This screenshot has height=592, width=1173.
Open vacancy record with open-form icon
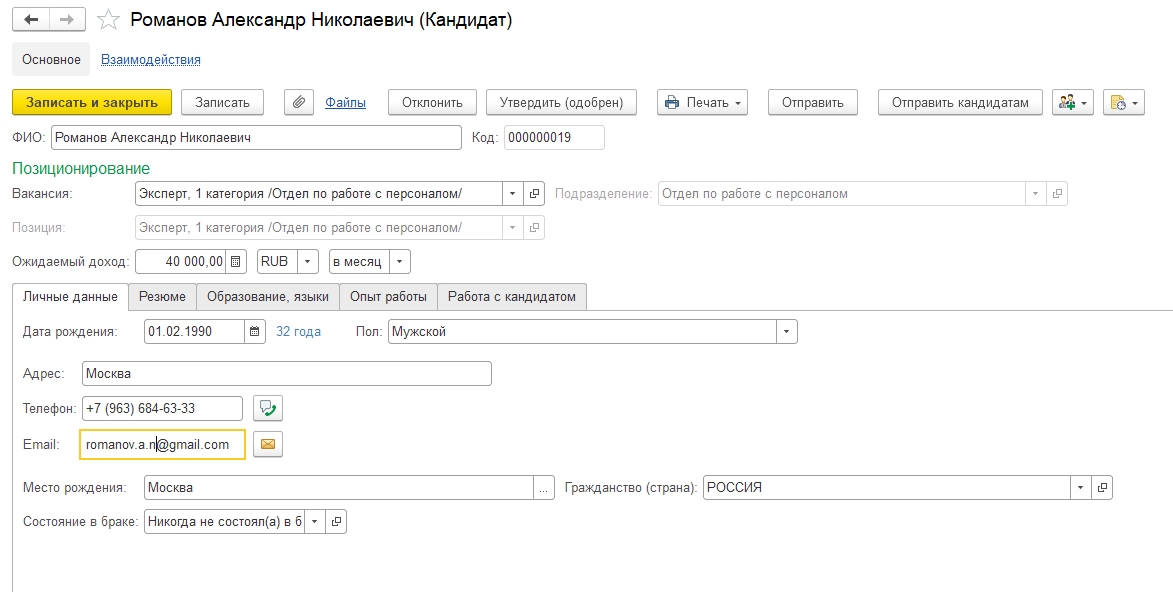535,194
